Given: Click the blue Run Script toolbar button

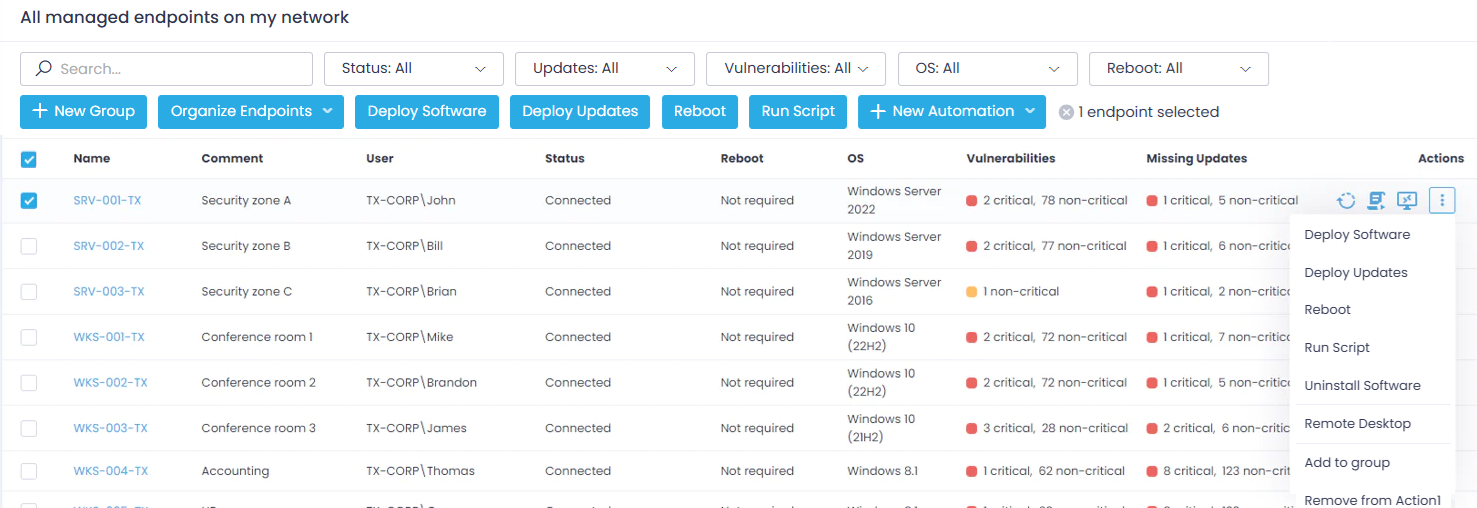Looking at the screenshot, I should [x=798, y=112].
